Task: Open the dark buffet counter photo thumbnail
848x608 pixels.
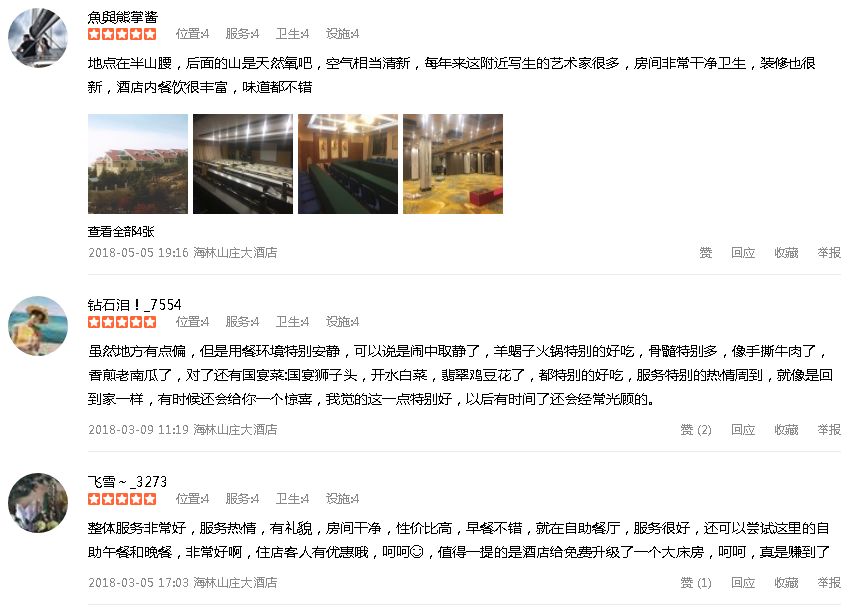Action: 243,164
